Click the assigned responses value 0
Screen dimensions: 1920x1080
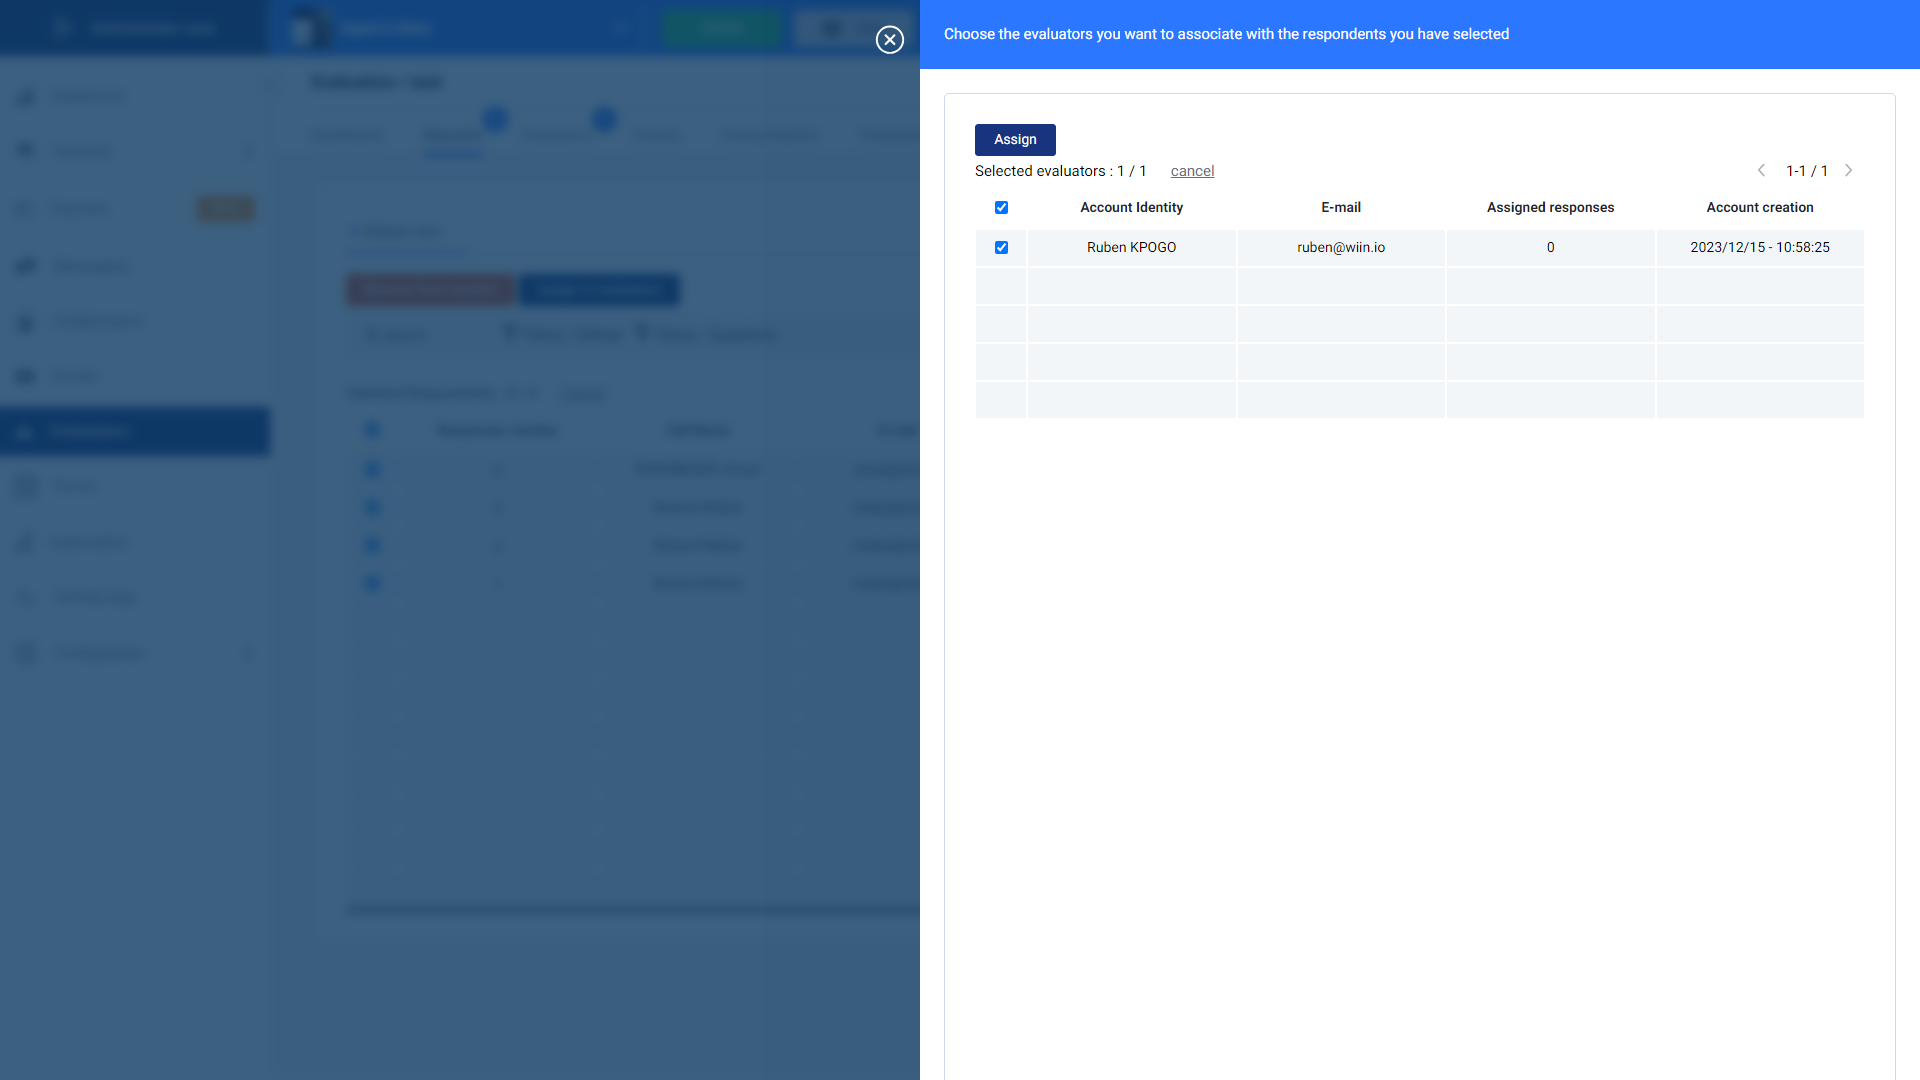pyautogui.click(x=1550, y=248)
